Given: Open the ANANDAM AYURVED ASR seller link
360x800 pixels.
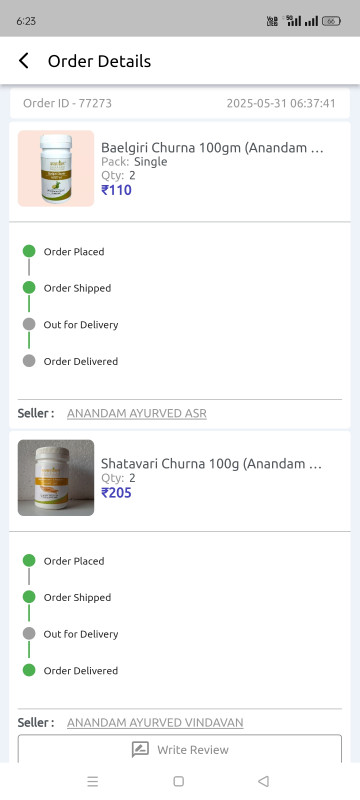Looking at the screenshot, I should (137, 413).
